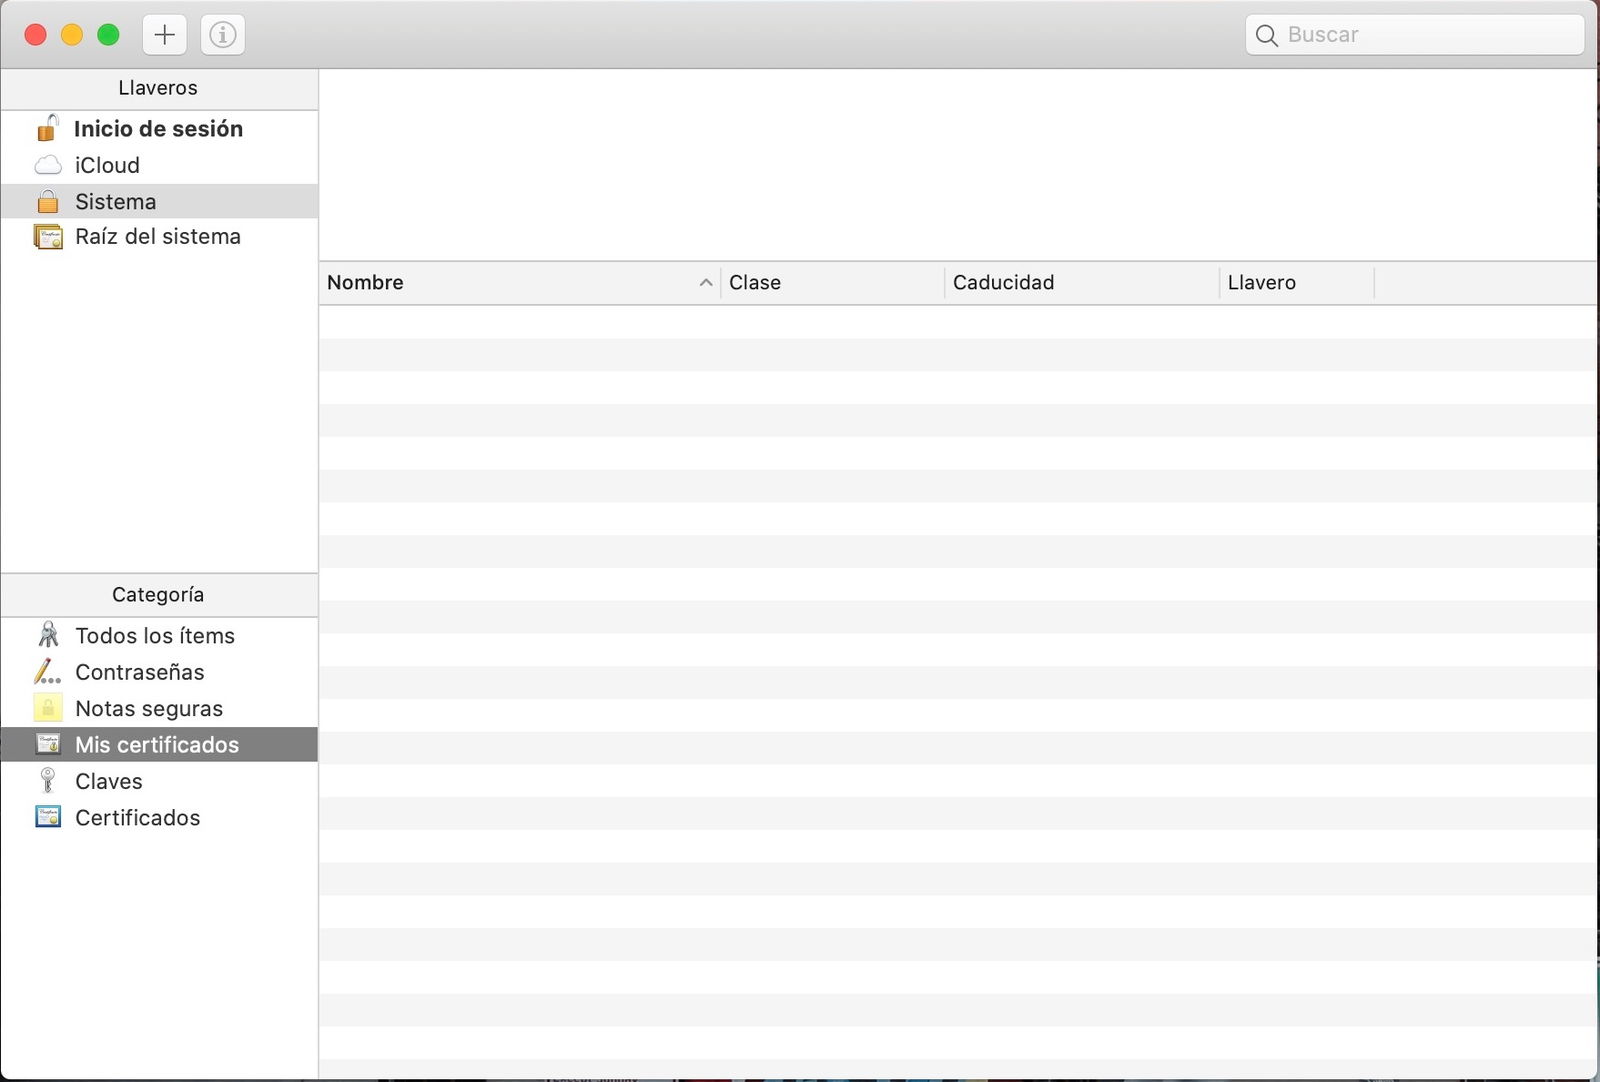Click the open padlock icon of Inicio de sesión
Viewport: 1600px width, 1082px height.
click(x=47, y=128)
